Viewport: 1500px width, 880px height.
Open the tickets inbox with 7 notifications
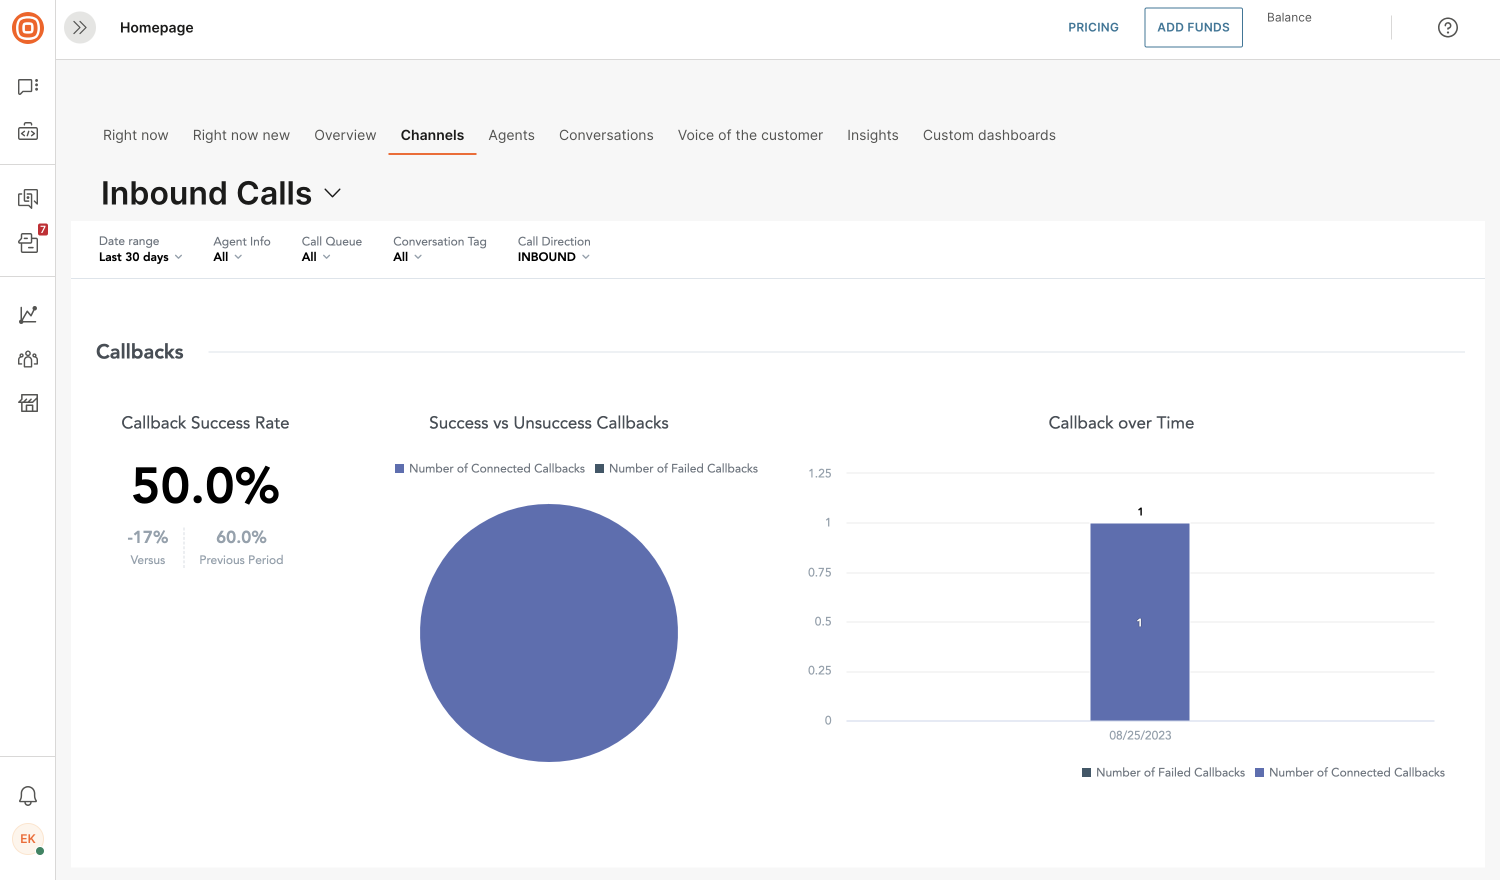coord(27,243)
